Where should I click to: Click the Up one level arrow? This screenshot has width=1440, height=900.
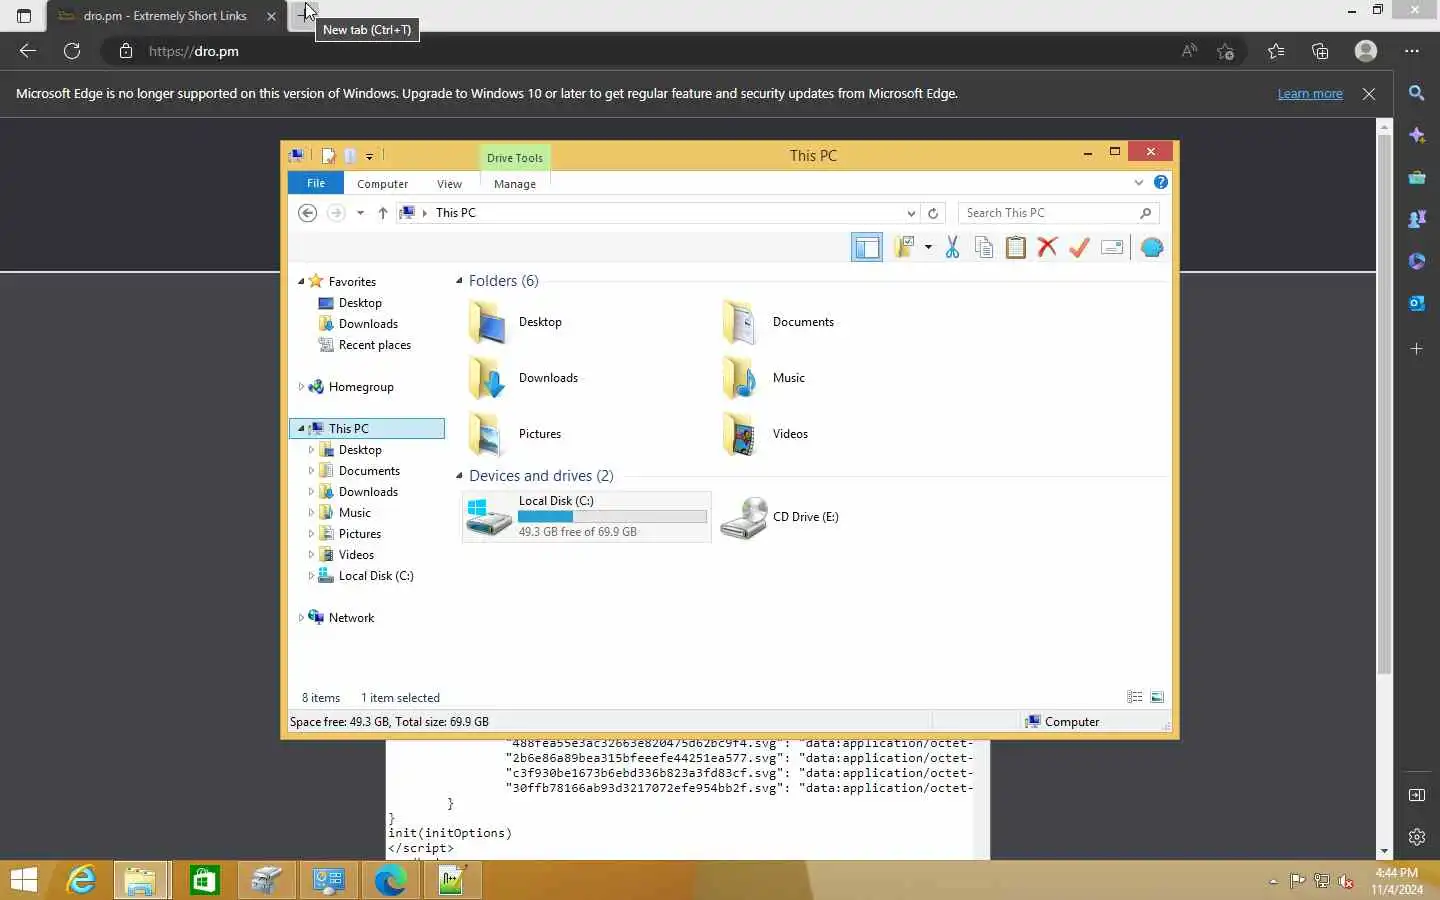383,213
